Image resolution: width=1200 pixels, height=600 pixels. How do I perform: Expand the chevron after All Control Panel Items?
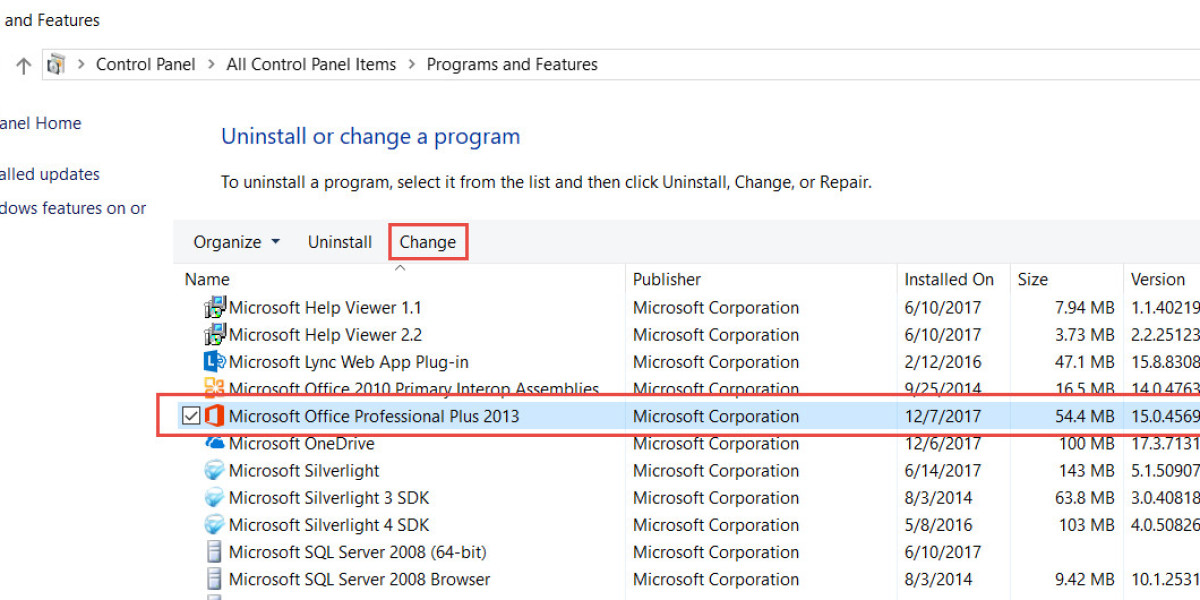412,65
